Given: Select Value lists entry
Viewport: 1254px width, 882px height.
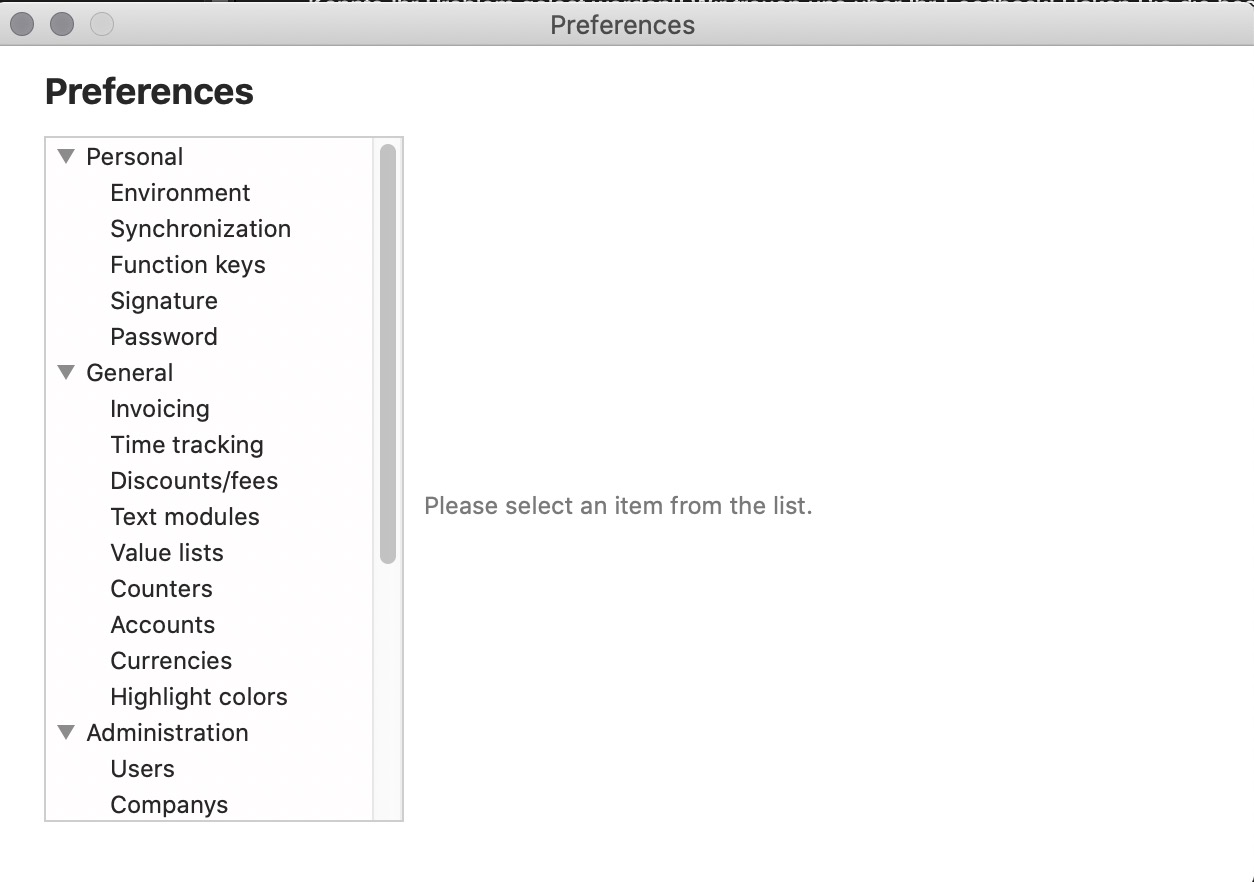Looking at the screenshot, I should [167, 553].
